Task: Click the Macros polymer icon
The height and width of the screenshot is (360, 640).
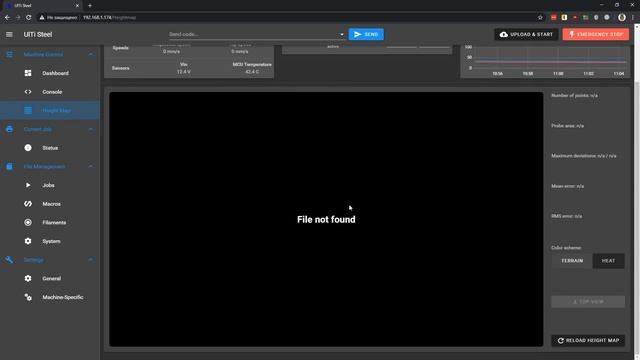Action: [x=28, y=204]
